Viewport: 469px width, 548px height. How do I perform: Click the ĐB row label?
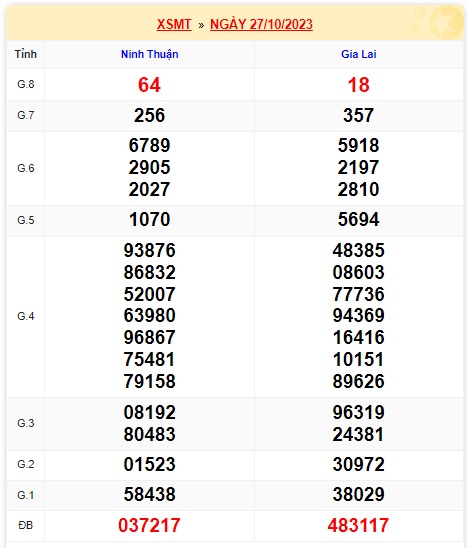tap(26, 525)
